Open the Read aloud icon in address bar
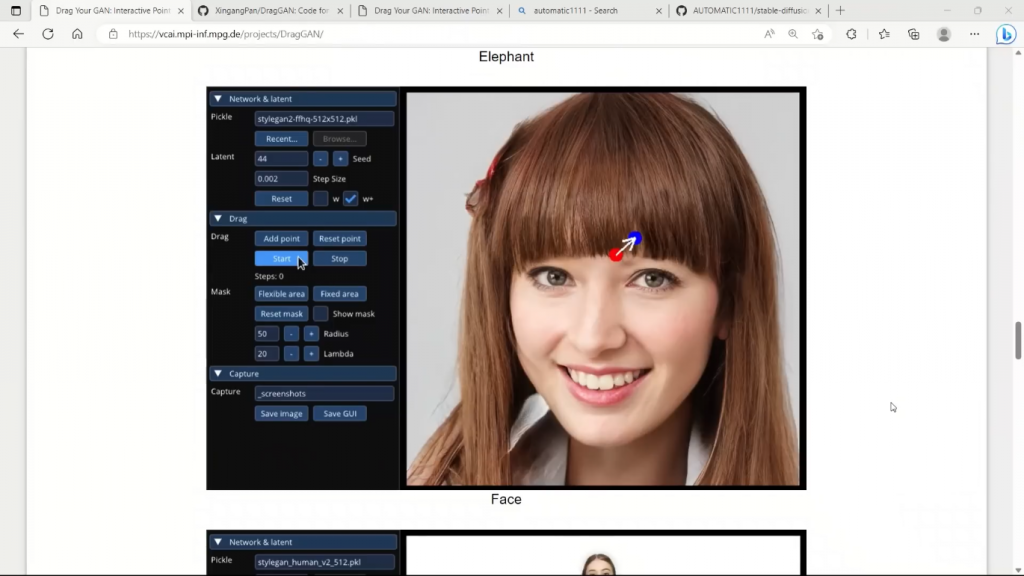This screenshot has width=1024, height=576. click(x=769, y=34)
